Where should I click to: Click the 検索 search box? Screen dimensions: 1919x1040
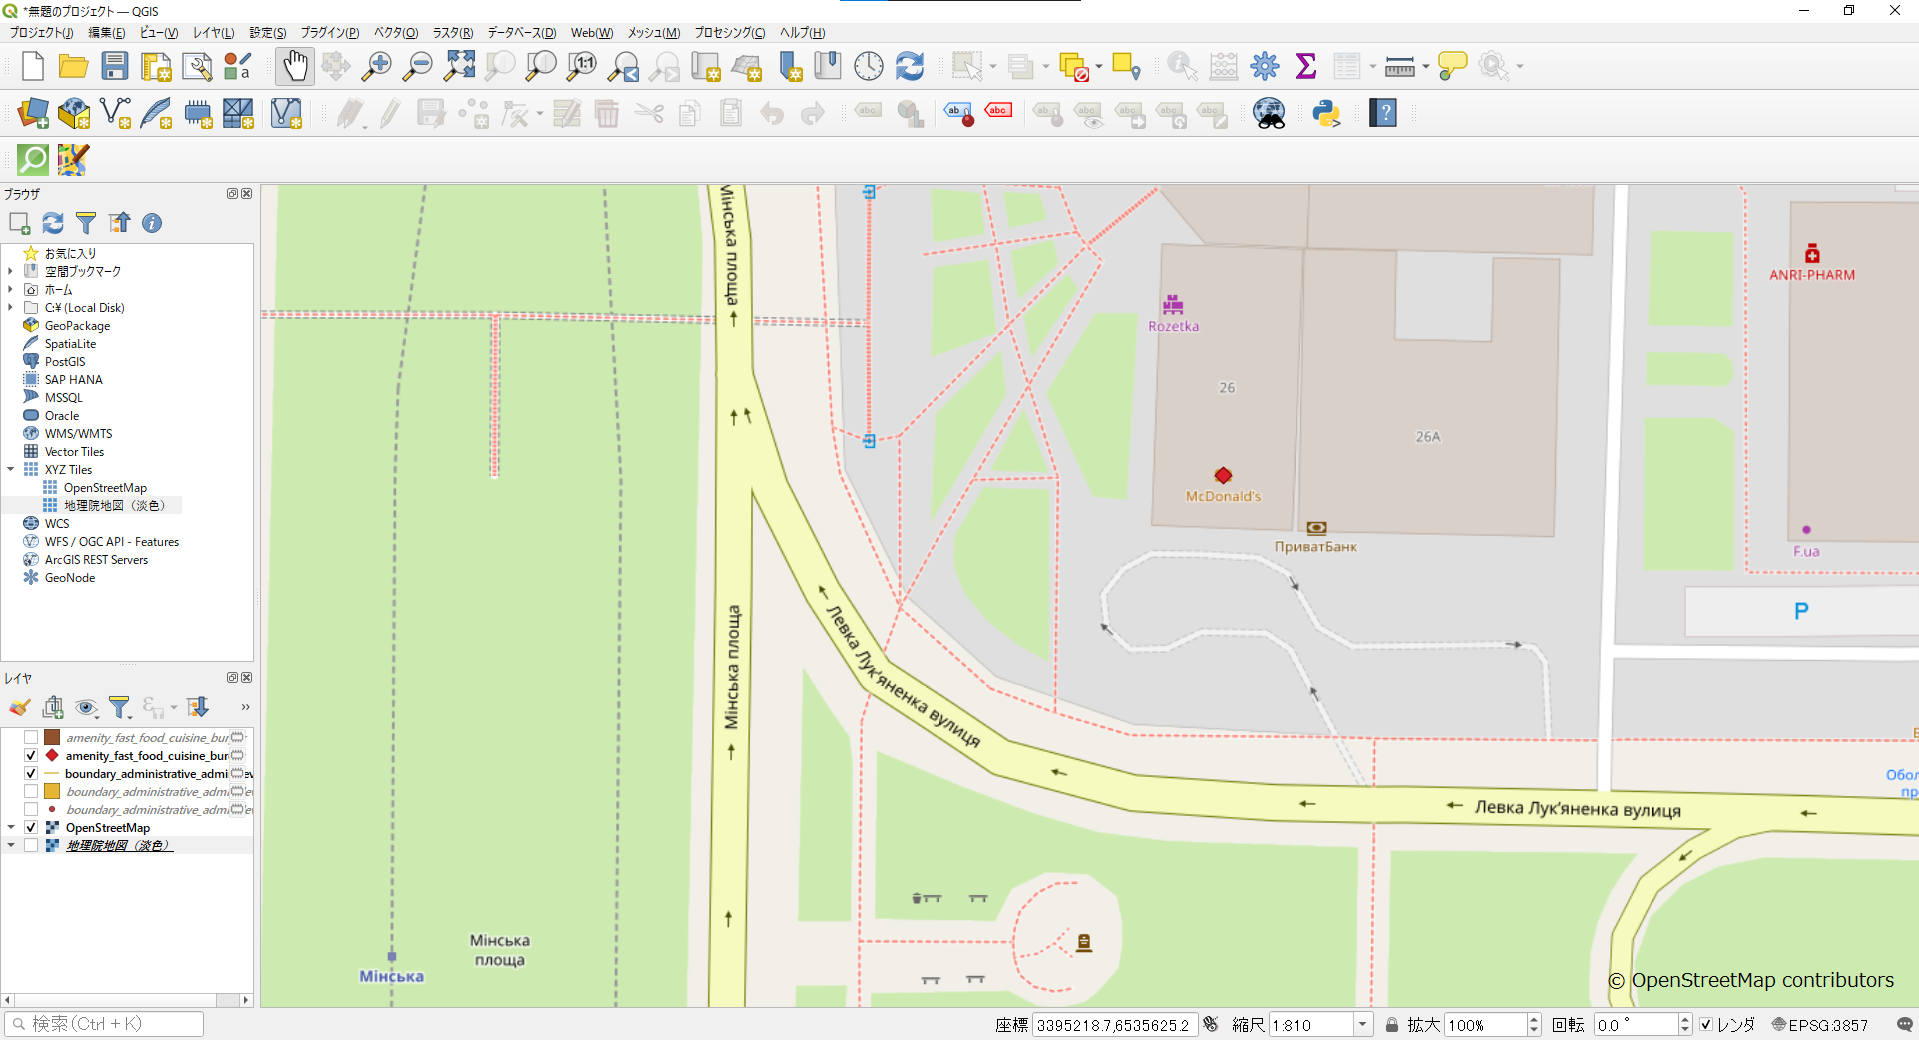pyautogui.click(x=104, y=1023)
